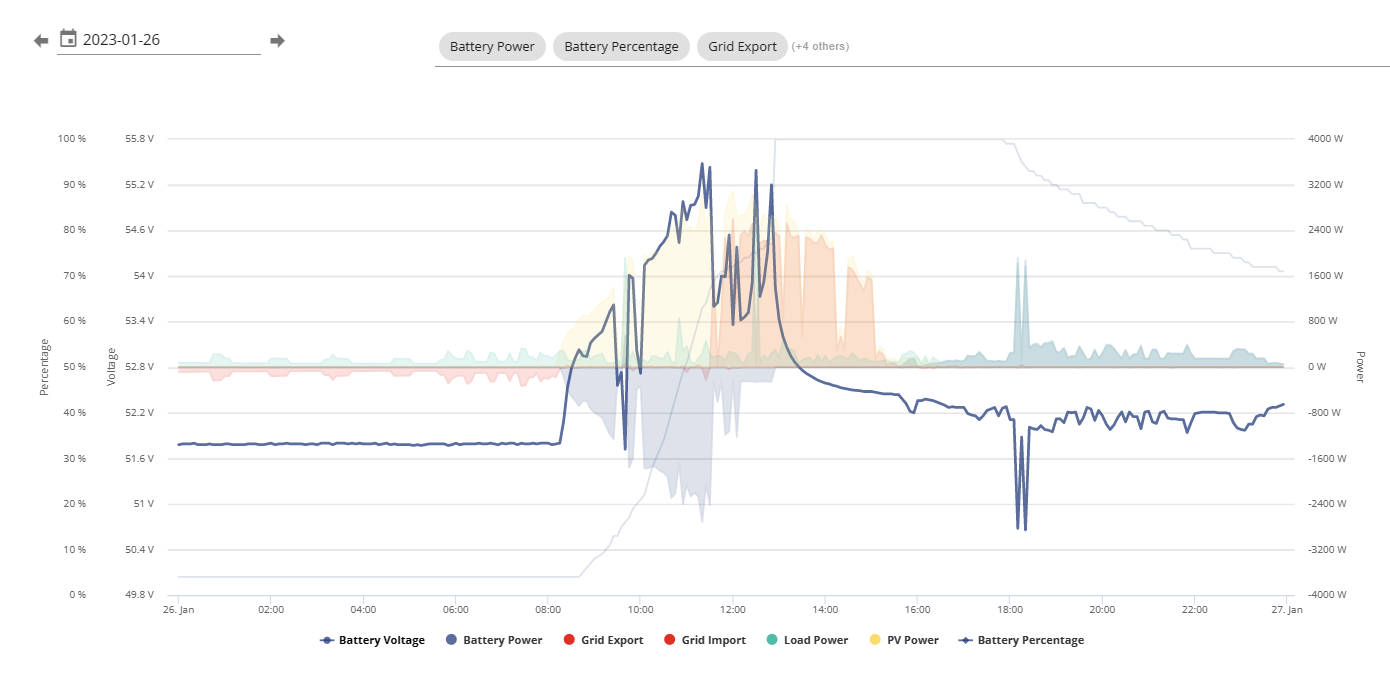This screenshot has width=1390, height=675.
Task: Toggle Battery Voltage series in legend
Action: click(x=372, y=640)
